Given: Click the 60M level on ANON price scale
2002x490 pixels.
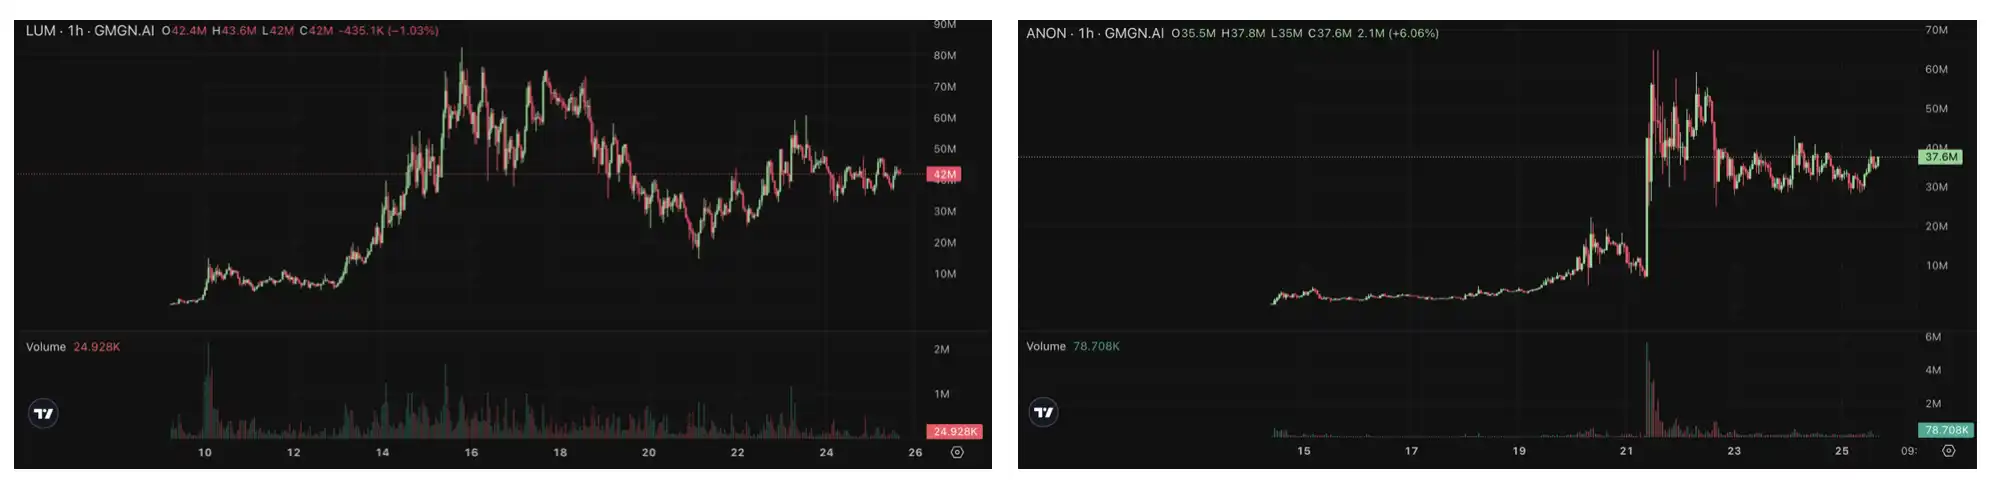Looking at the screenshot, I should coord(1936,70).
